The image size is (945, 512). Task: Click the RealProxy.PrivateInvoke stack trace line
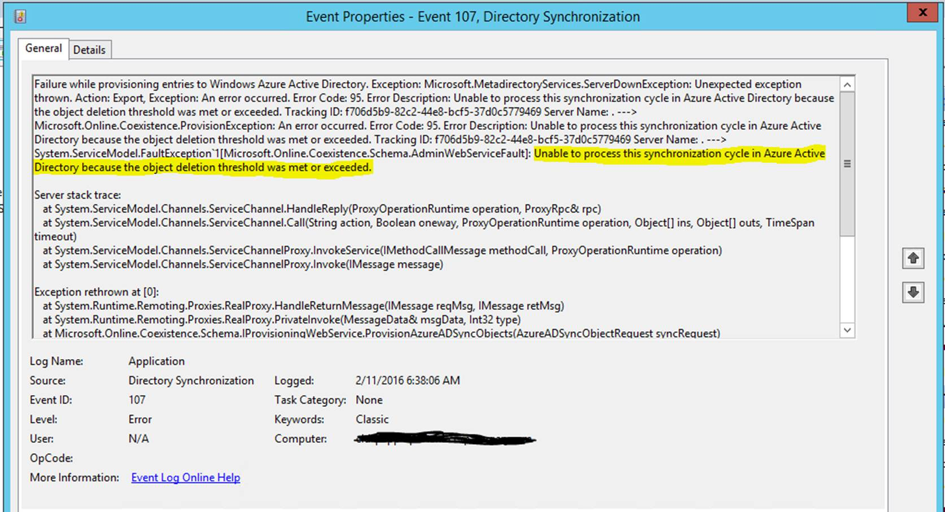281,320
